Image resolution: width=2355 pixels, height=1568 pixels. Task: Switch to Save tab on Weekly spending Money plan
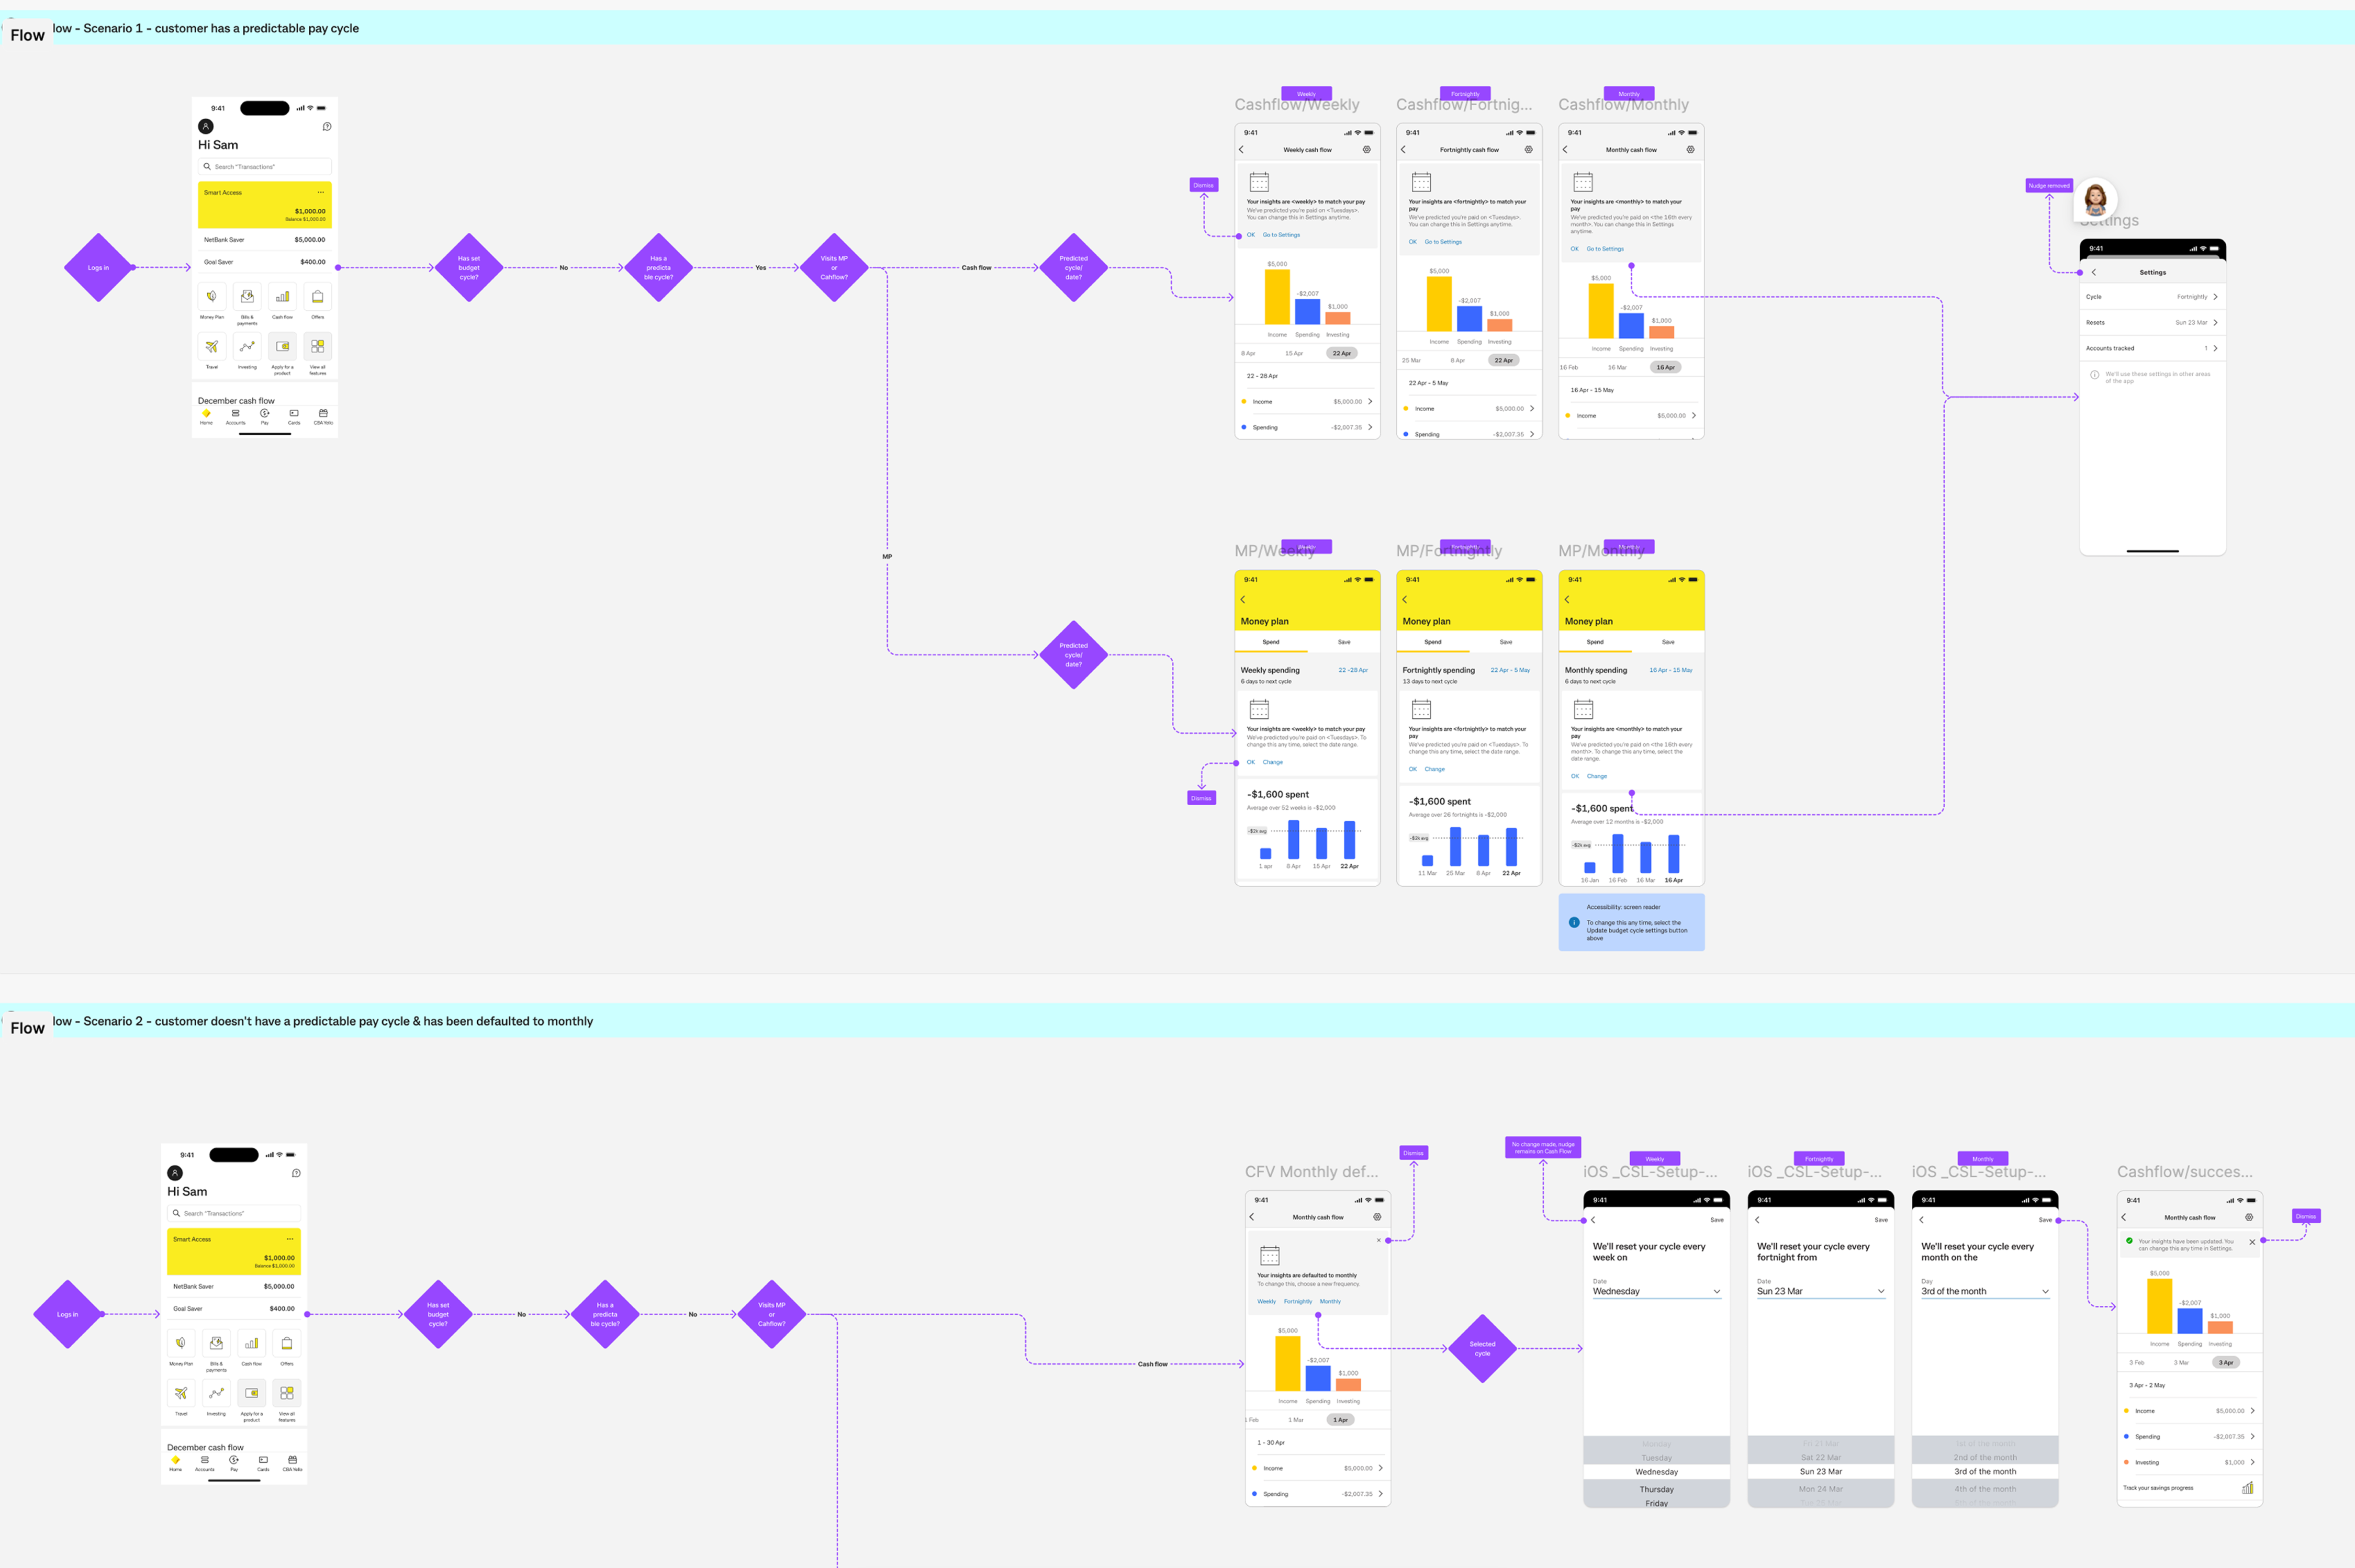[1344, 642]
